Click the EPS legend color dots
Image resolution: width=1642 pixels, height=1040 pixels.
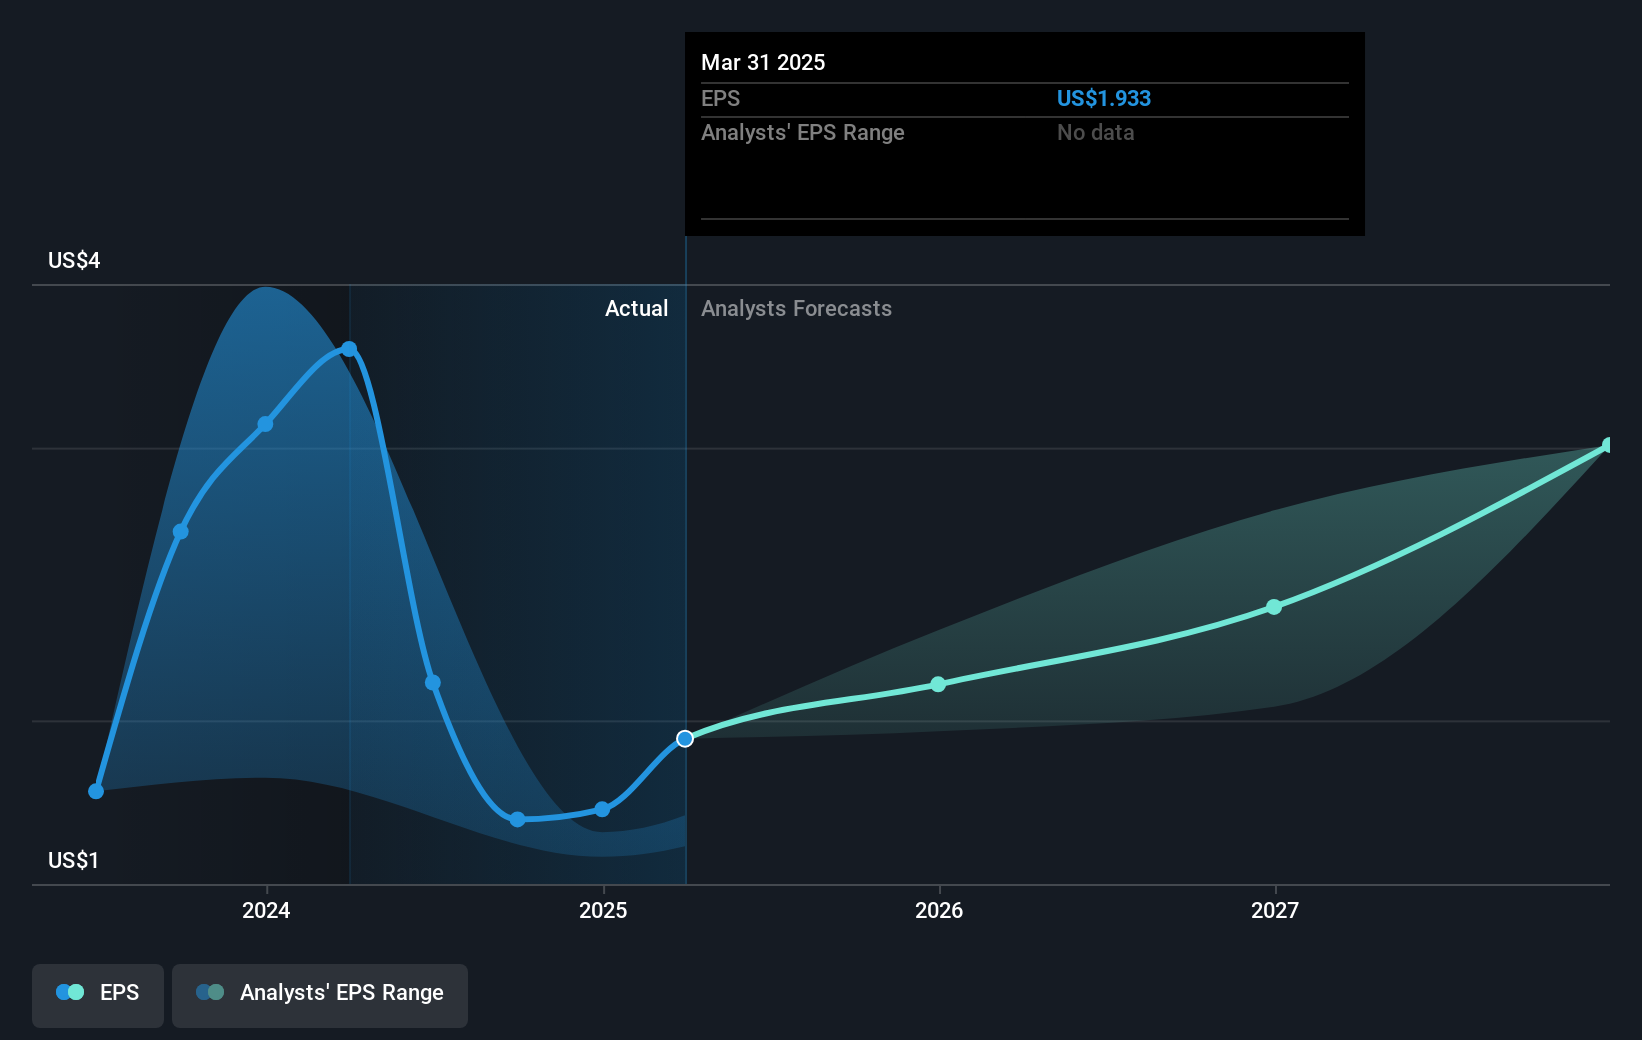pyautogui.click(x=70, y=992)
